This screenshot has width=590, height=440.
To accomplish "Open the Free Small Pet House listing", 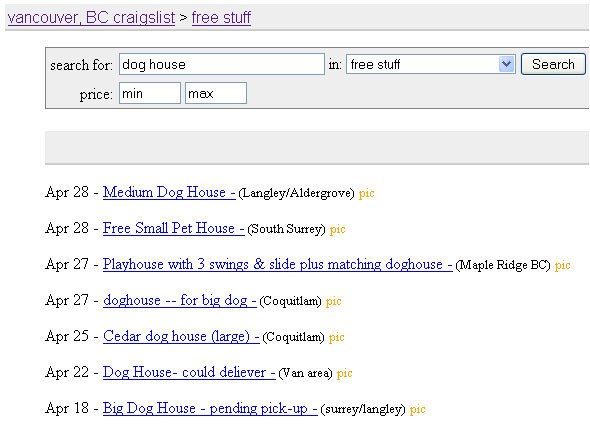I will click(x=173, y=228).
